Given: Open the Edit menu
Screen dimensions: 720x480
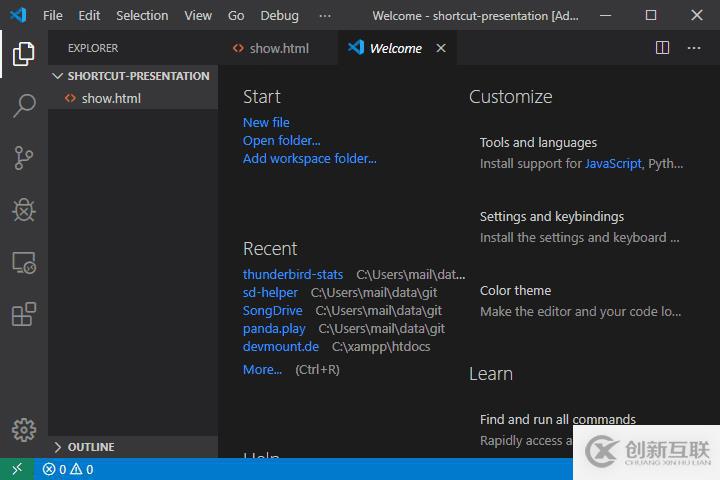Looking at the screenshot, I should 89,16.
